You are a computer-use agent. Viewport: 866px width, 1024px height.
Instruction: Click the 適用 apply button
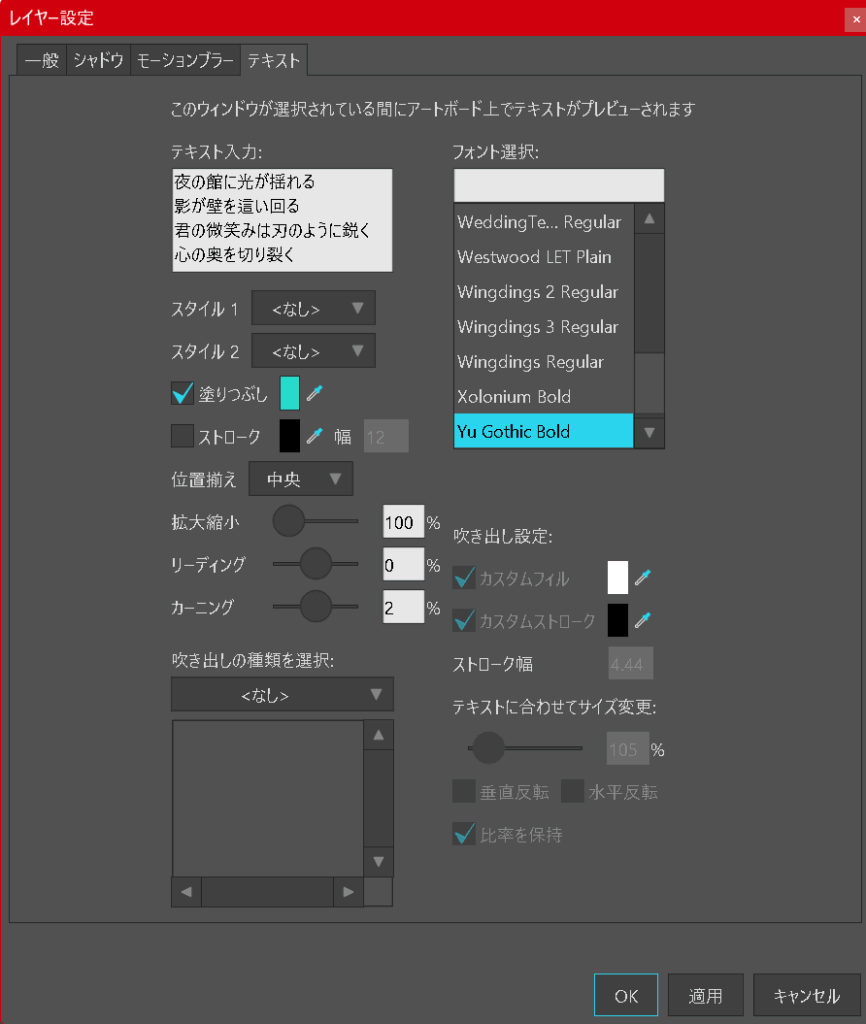click(705, 995)
